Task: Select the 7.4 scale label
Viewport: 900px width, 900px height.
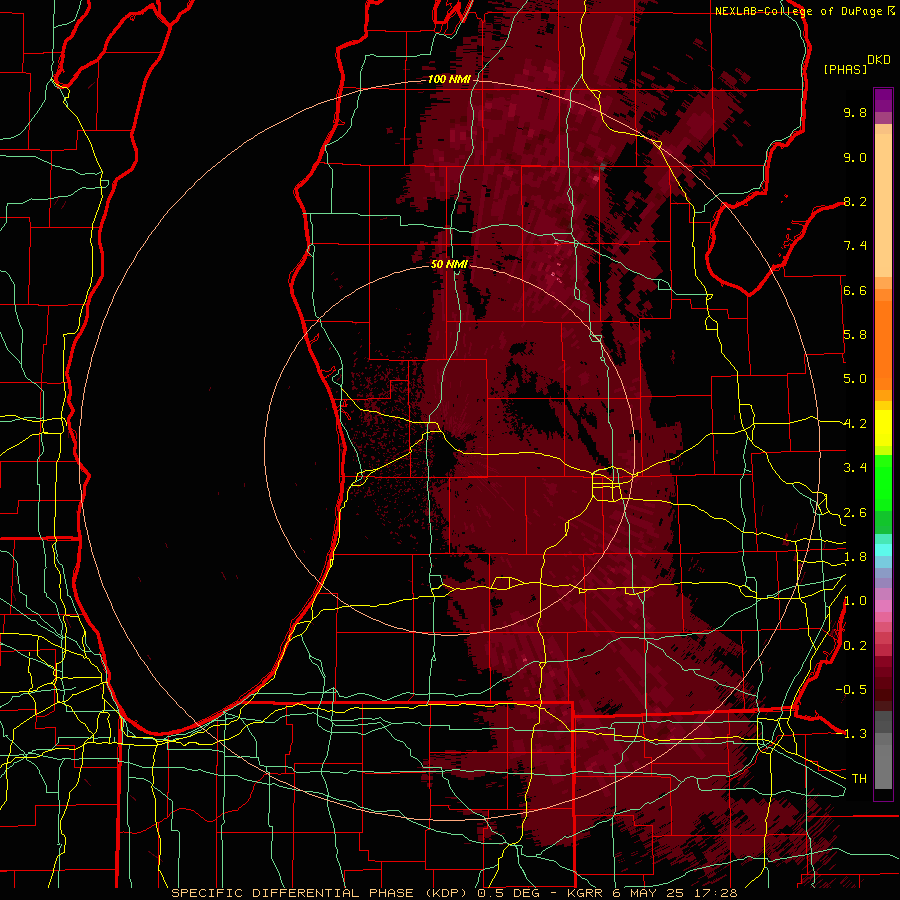Action: [855, 246]
